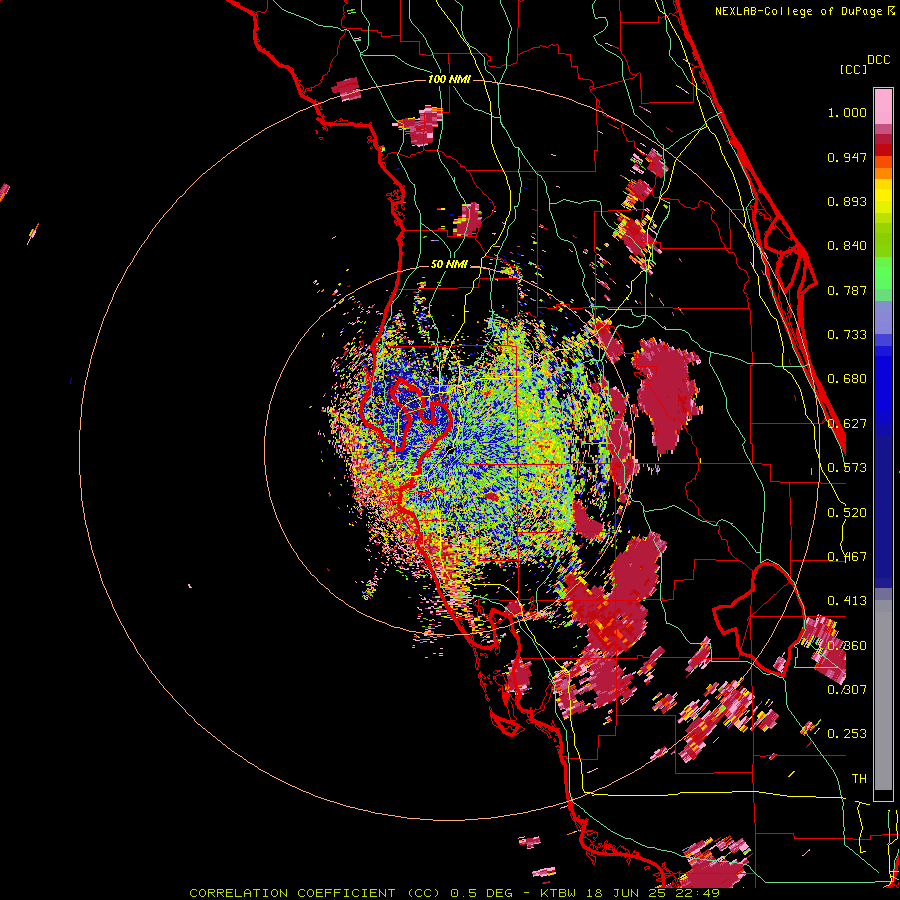Select the DCC label above the color scale
The image size is (900, 900).
878,60
